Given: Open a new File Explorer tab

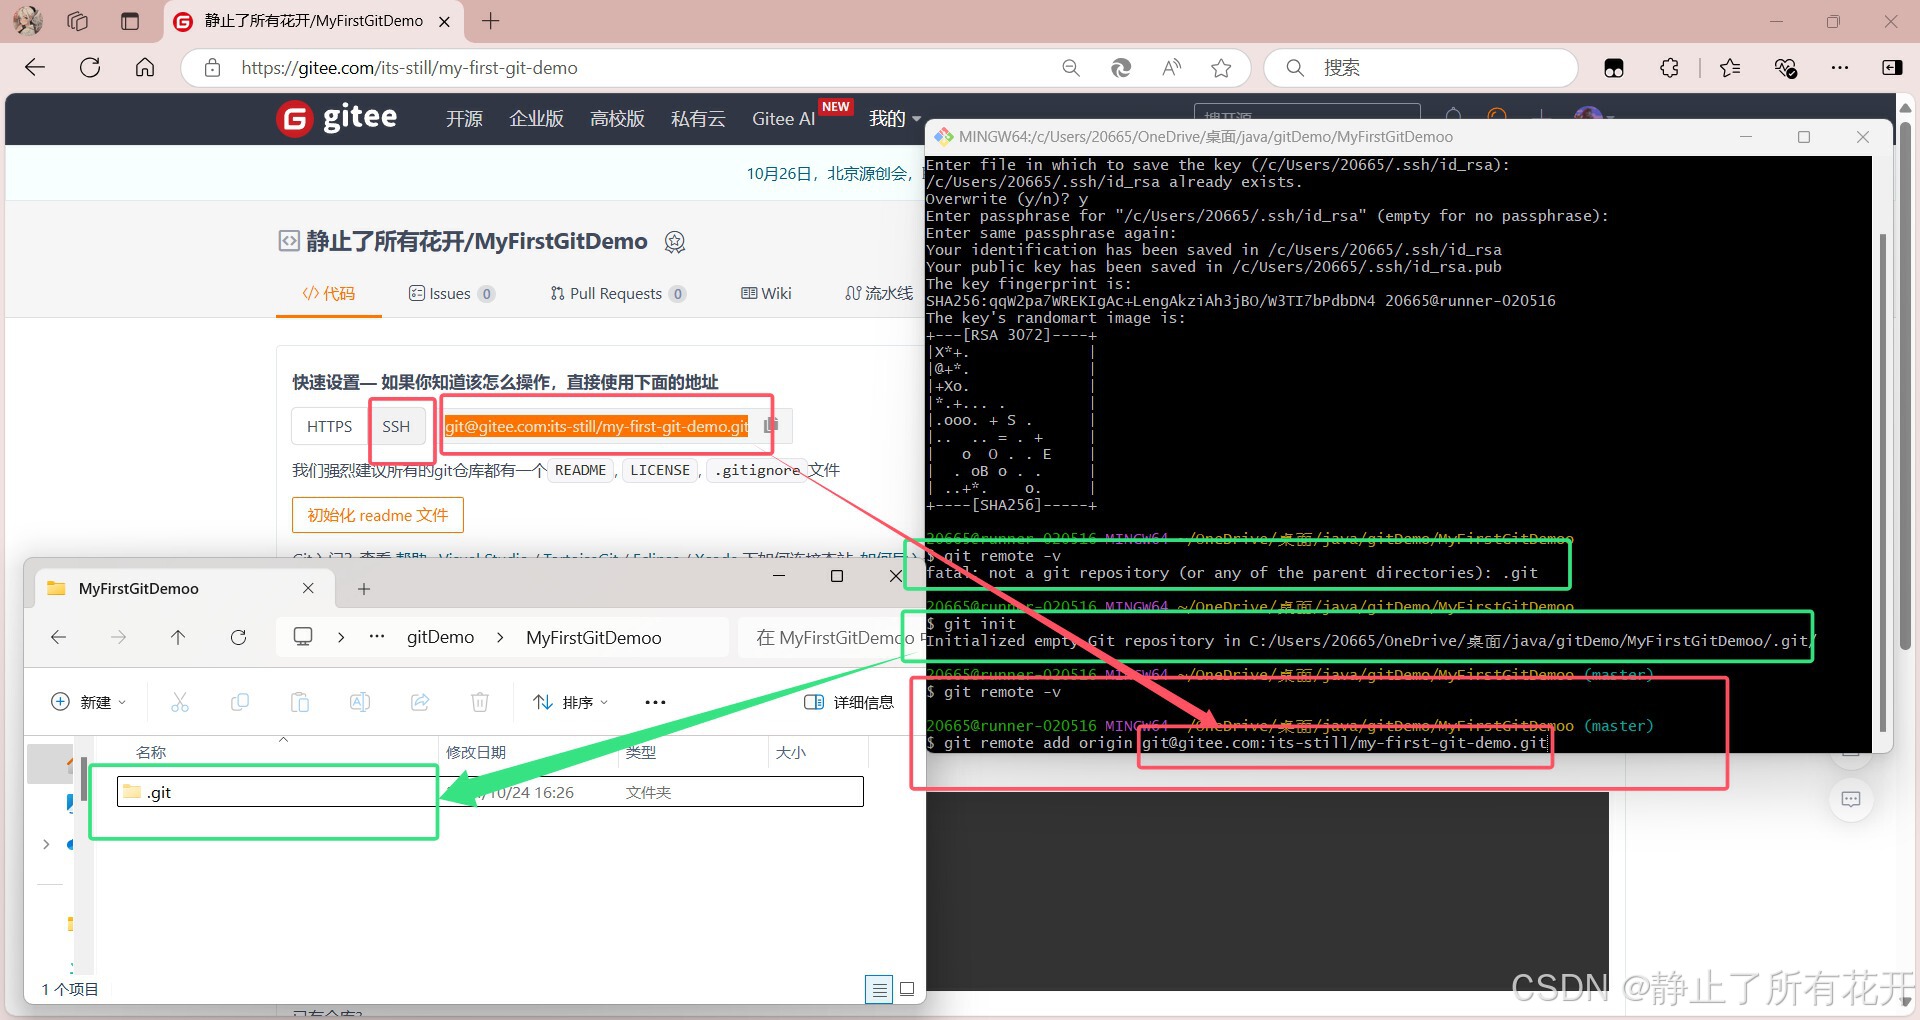Looking at the screenshot, I should coord(364,589).
